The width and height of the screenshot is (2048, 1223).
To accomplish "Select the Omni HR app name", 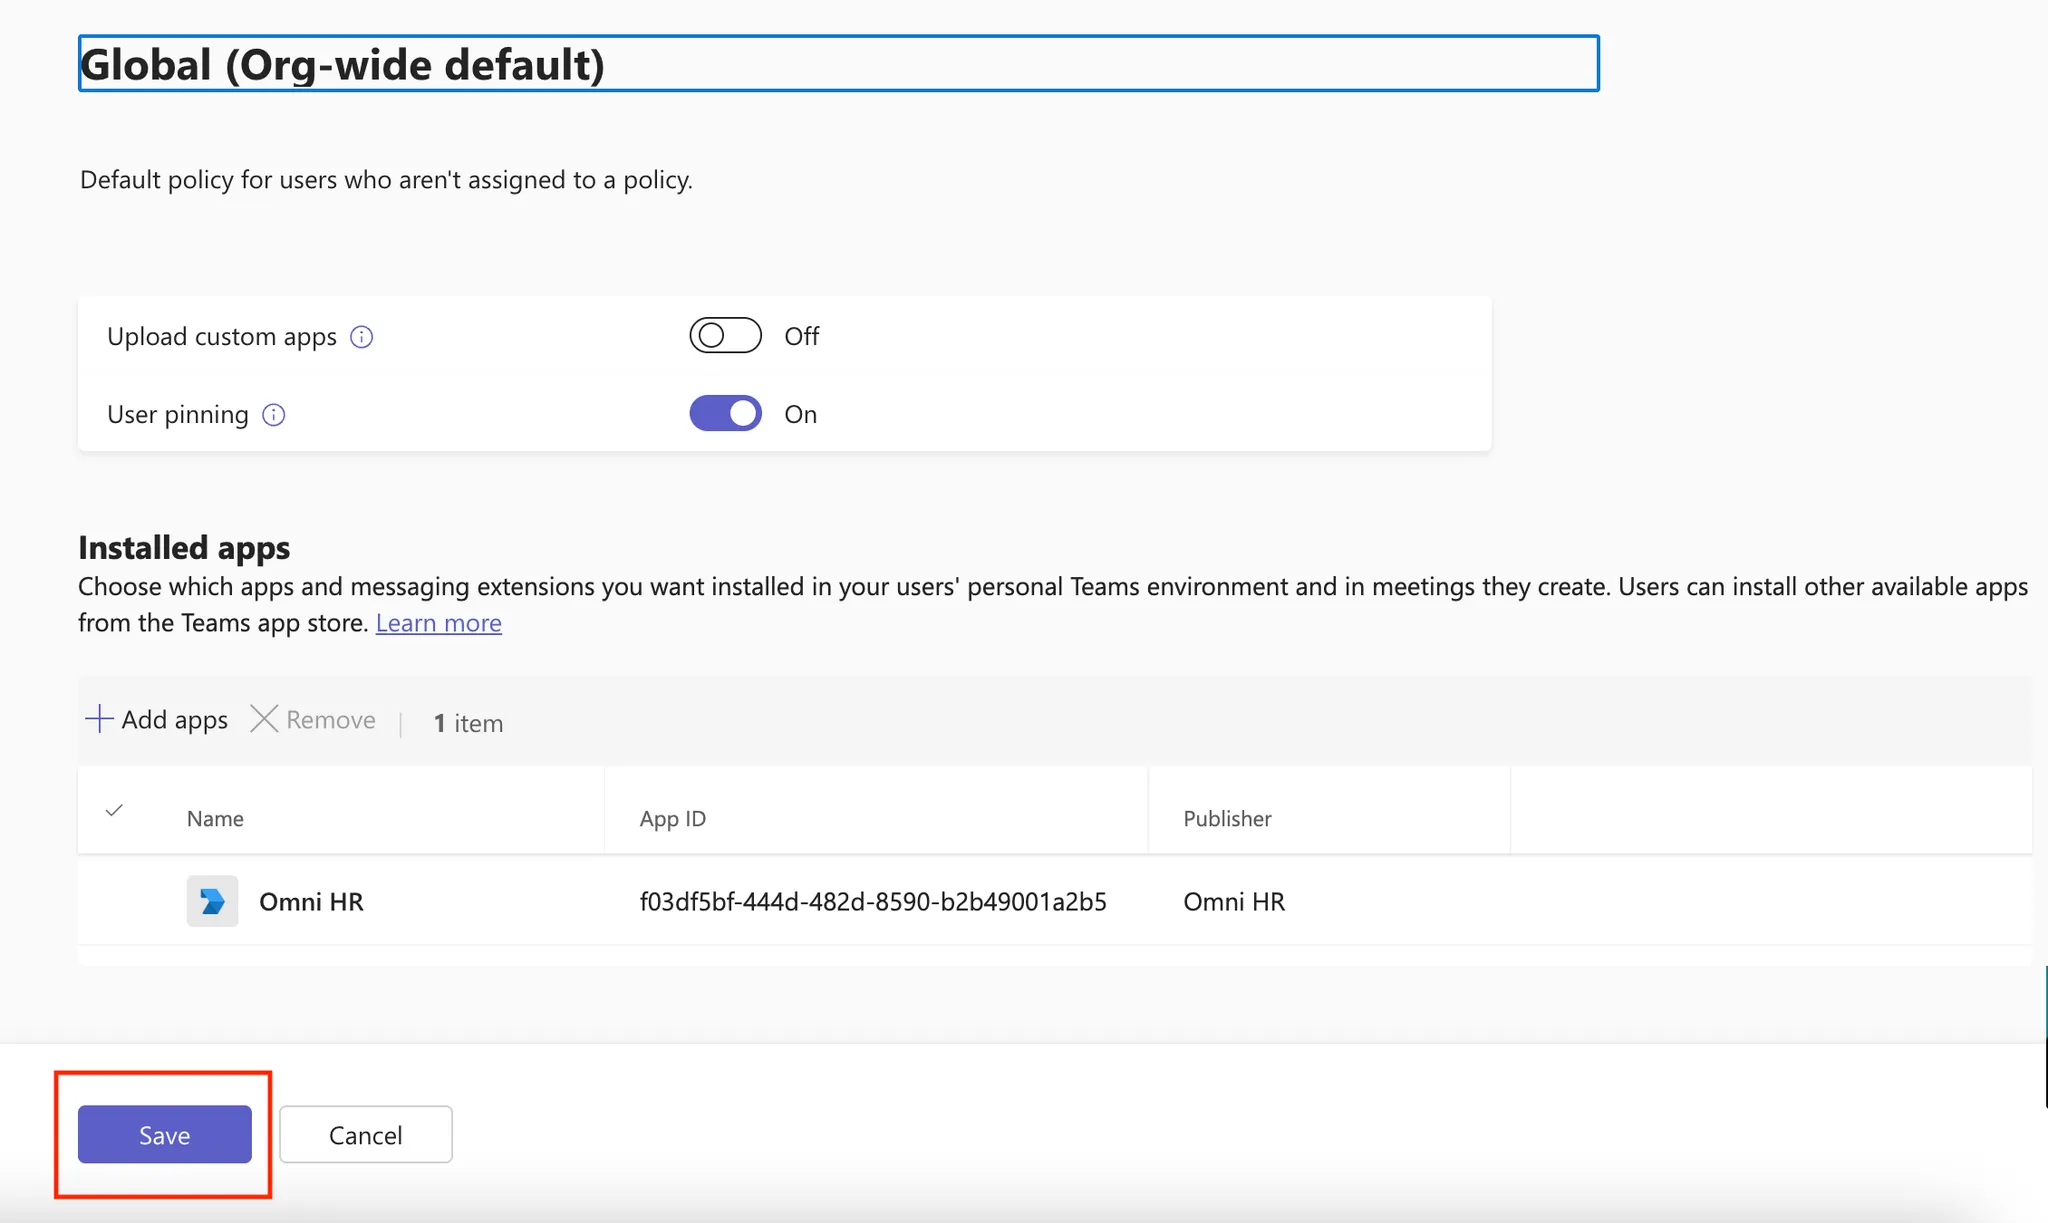I will pyautogui.click(x=311, y=902).
